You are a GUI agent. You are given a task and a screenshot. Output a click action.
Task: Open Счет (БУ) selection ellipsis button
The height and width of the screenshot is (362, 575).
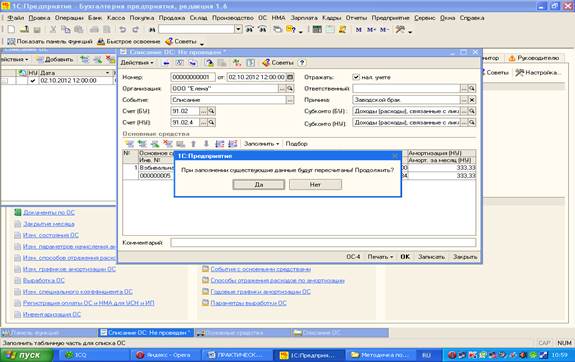click(204, 111)
